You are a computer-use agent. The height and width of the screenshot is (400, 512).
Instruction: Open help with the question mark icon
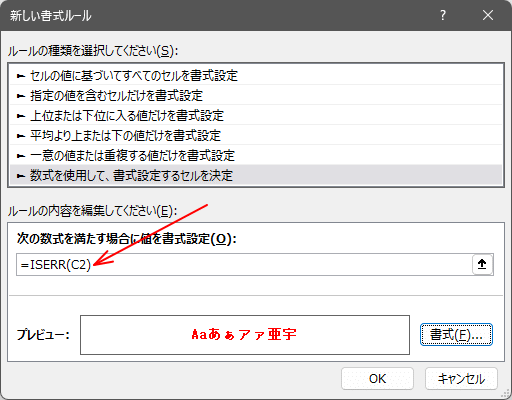(x=443, y=15)
